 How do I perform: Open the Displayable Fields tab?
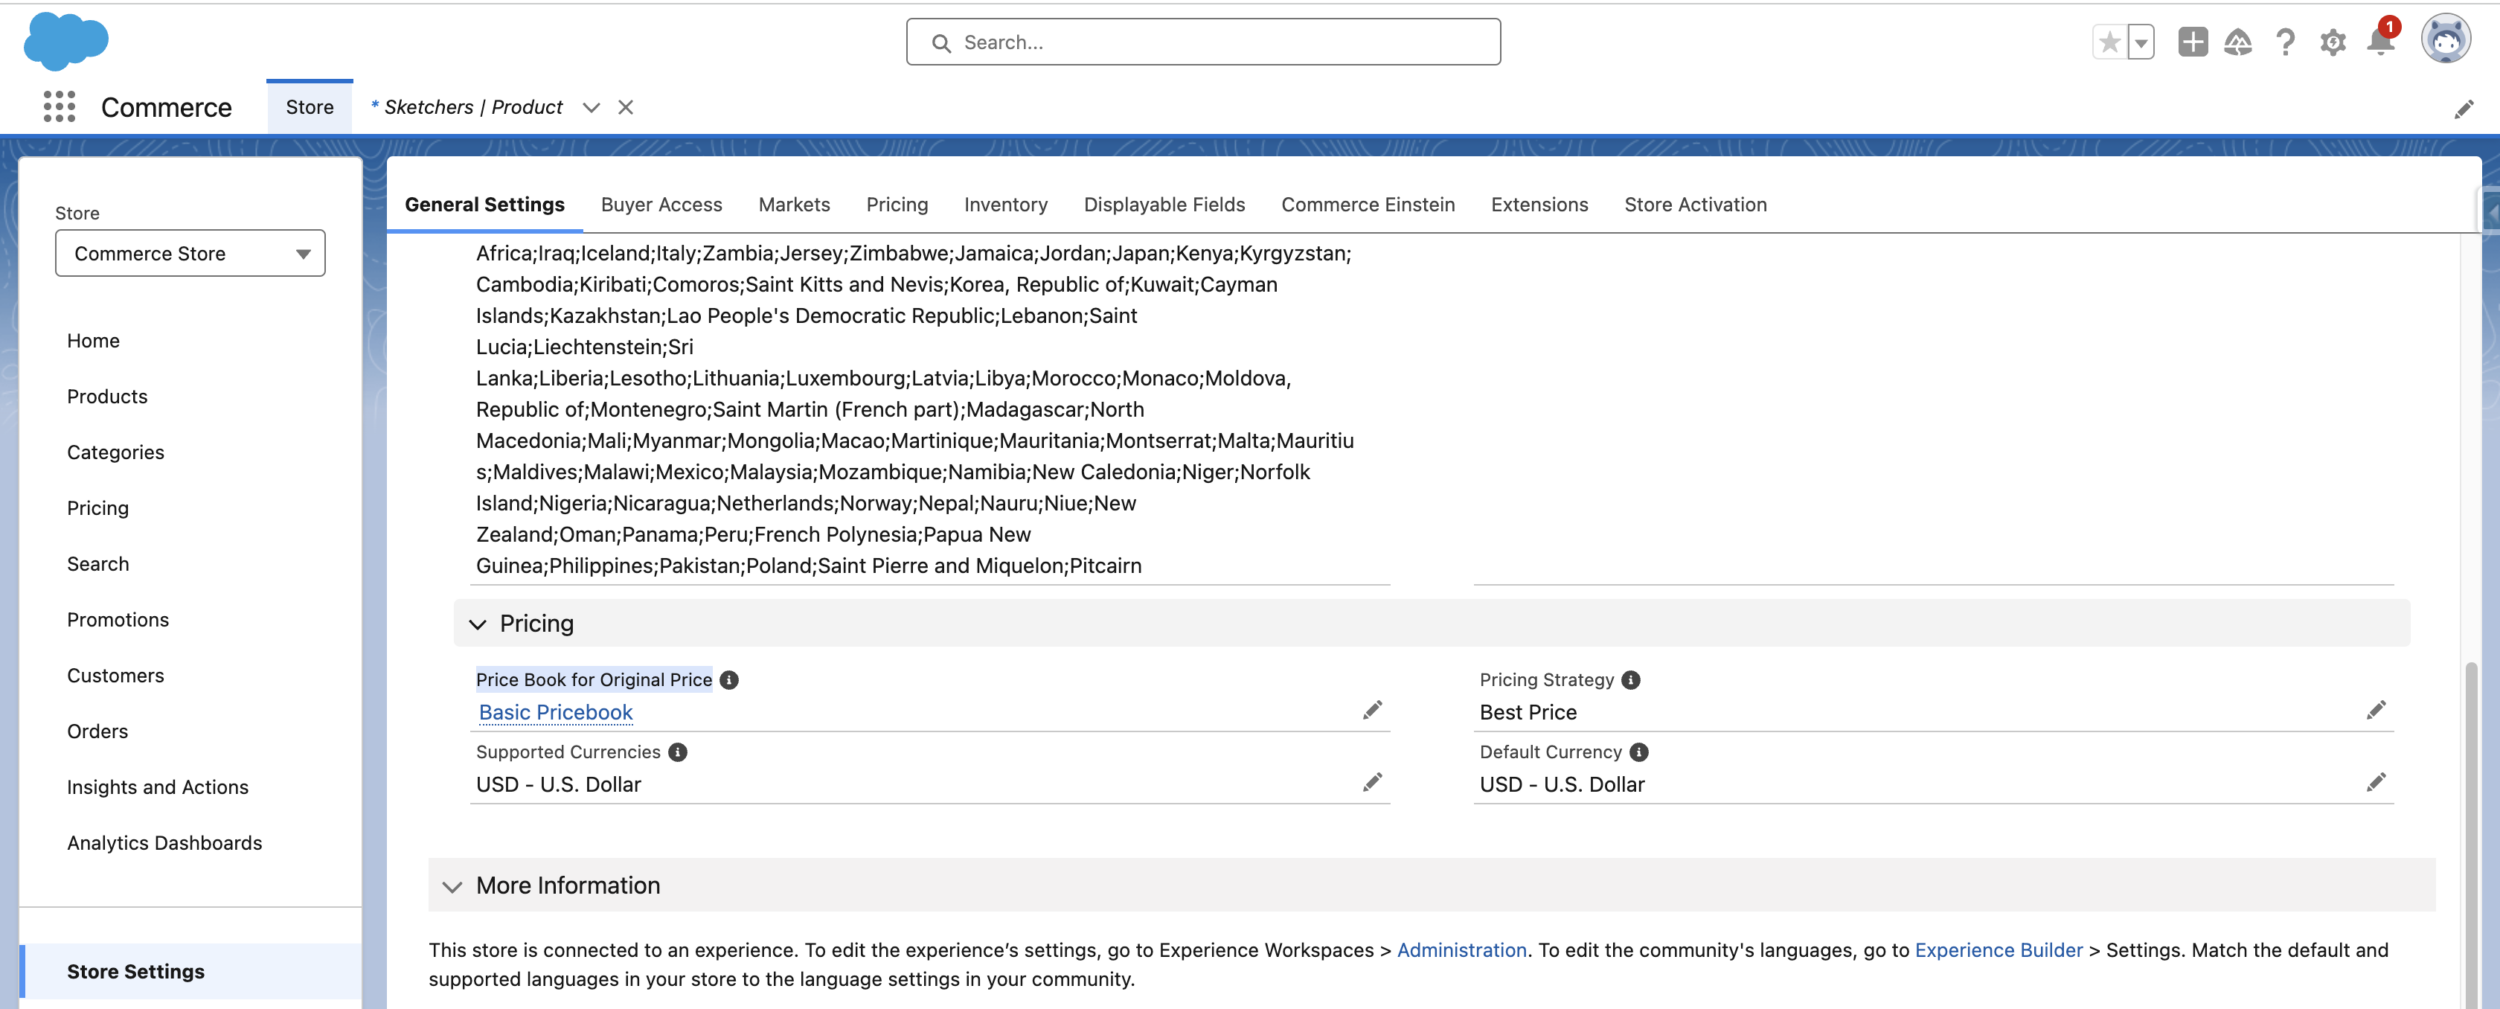[x=1164, y=205]
